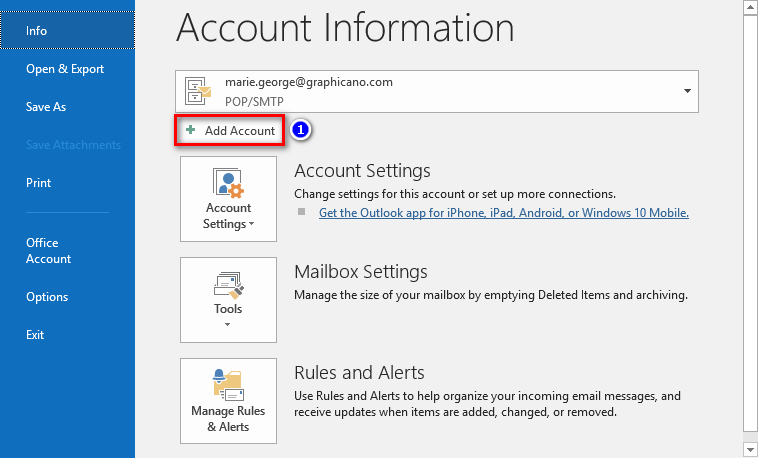Click the Rules and Alerts heading text
This screenshot has height=458, width=758.
(359, 373)
